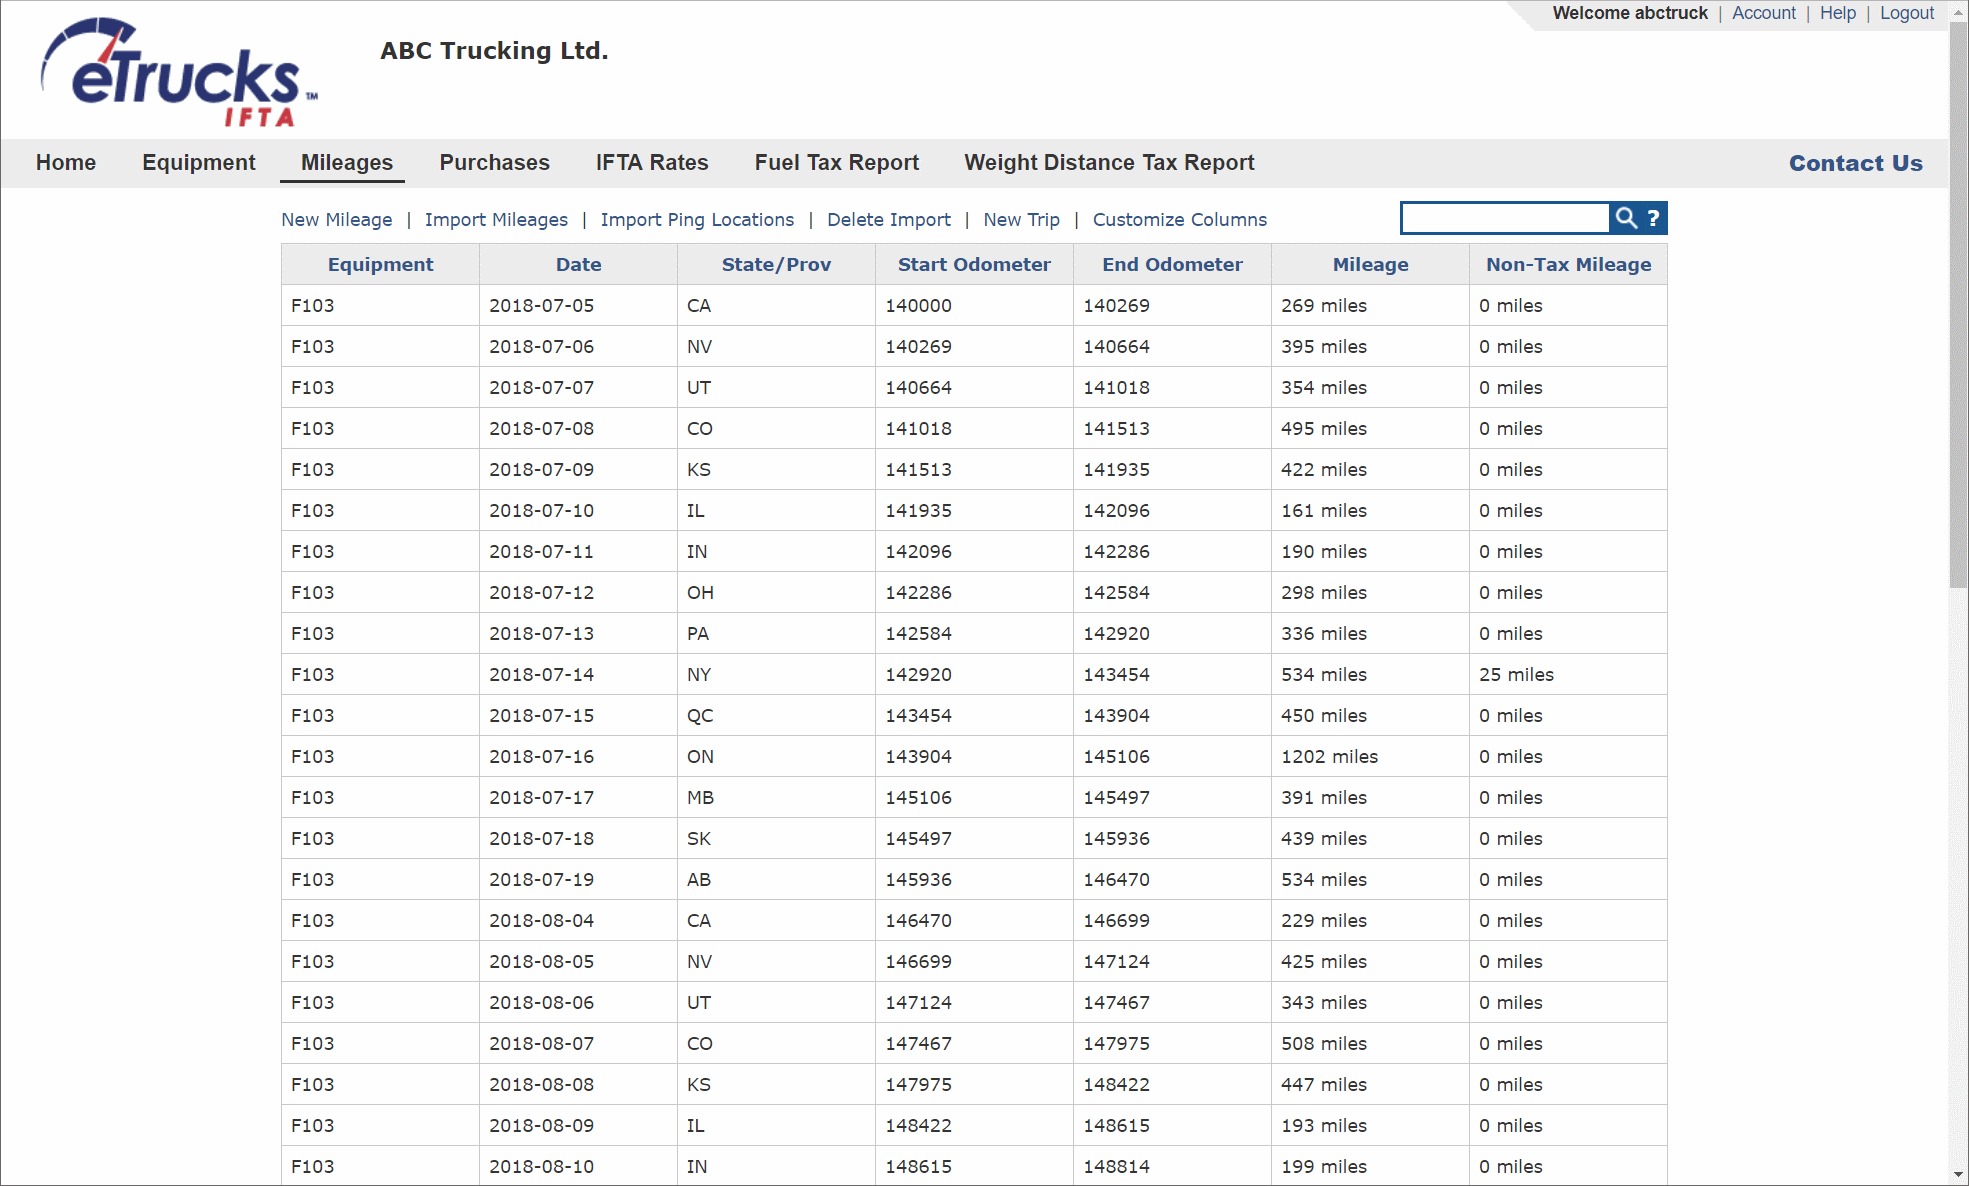
Task: Click the New Mileage link
Action: (336, 220)
